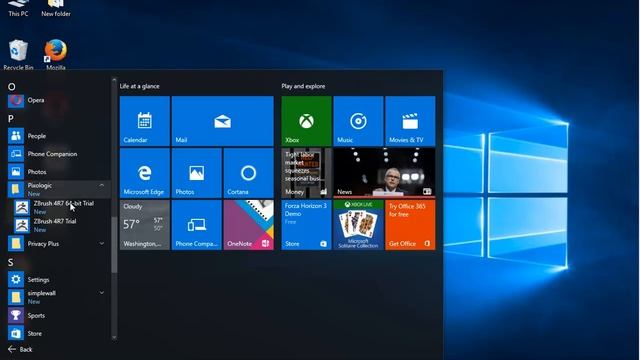Open the People app icon
640x360 pixels.
(16, 136)
